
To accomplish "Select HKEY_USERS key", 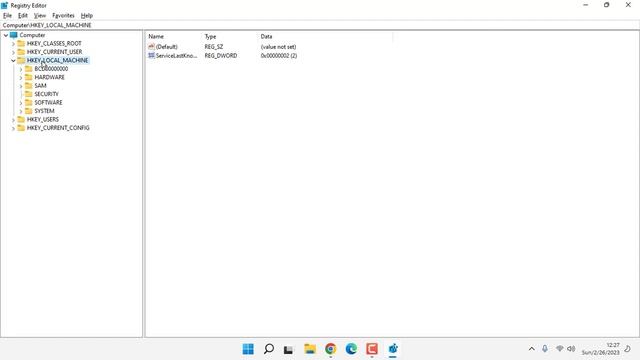I will click(42, 120).
